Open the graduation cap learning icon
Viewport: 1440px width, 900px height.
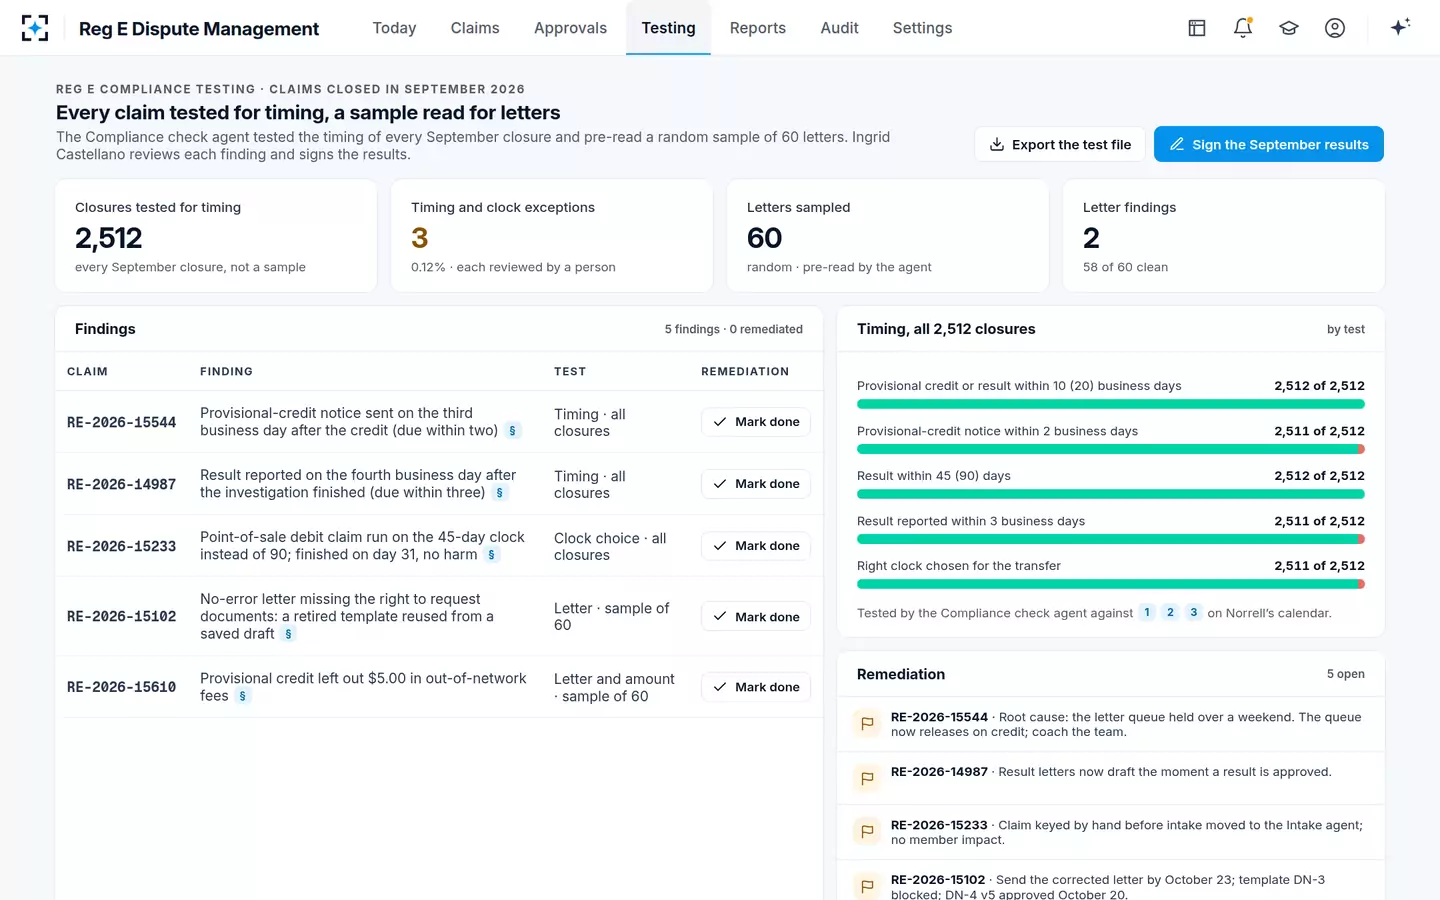[1289, 28]
